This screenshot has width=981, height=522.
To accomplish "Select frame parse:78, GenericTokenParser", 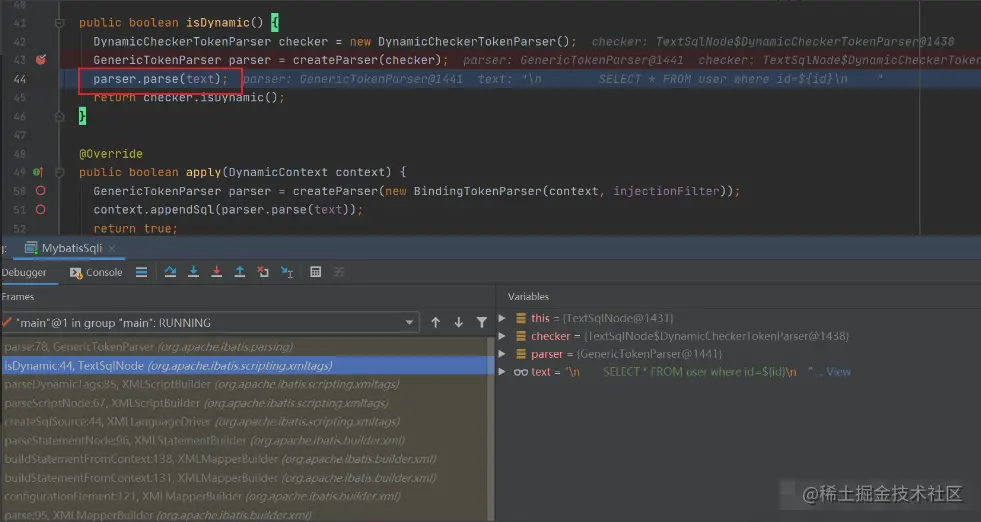I will click(x=247, y=347).
